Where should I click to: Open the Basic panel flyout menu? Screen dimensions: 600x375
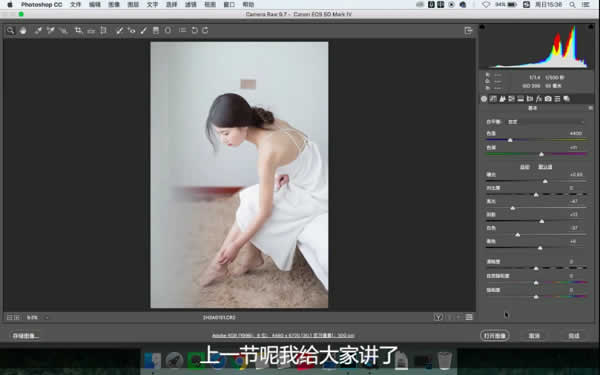[590, 108]
